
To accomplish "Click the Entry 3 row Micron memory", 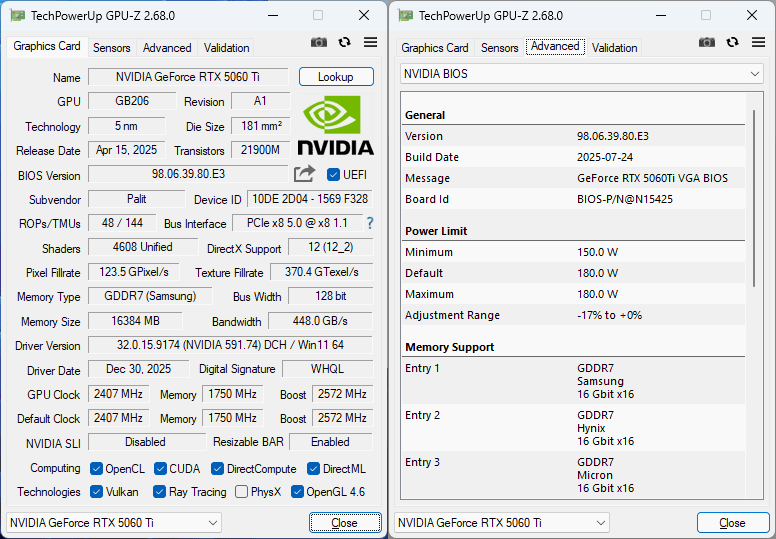I will 574,475.
